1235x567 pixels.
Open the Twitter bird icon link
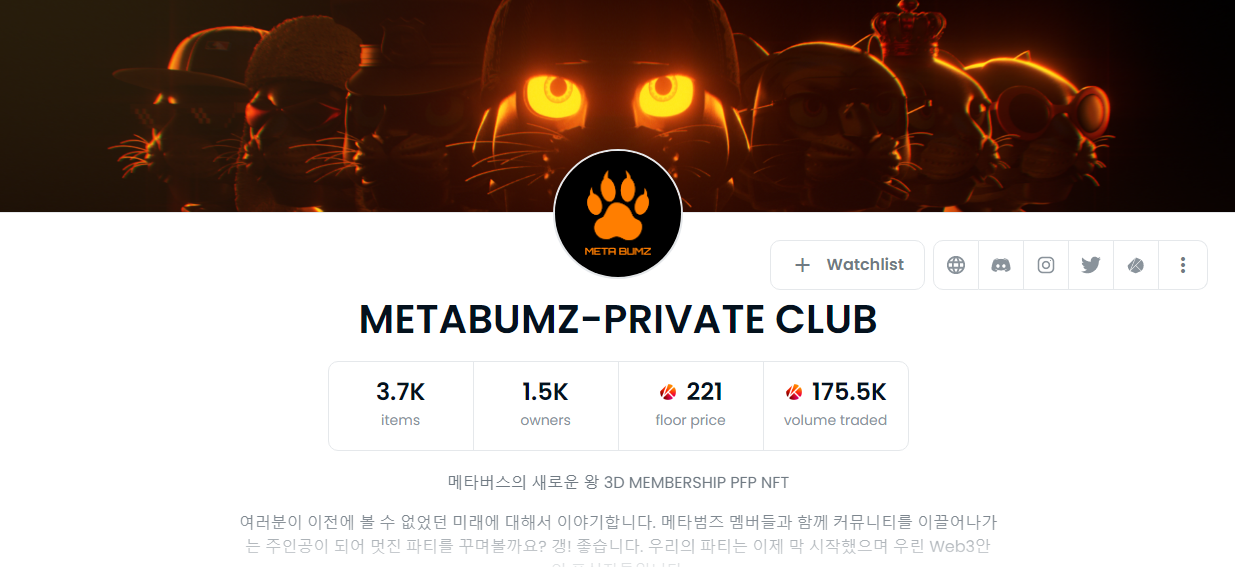coord(1091,265)
